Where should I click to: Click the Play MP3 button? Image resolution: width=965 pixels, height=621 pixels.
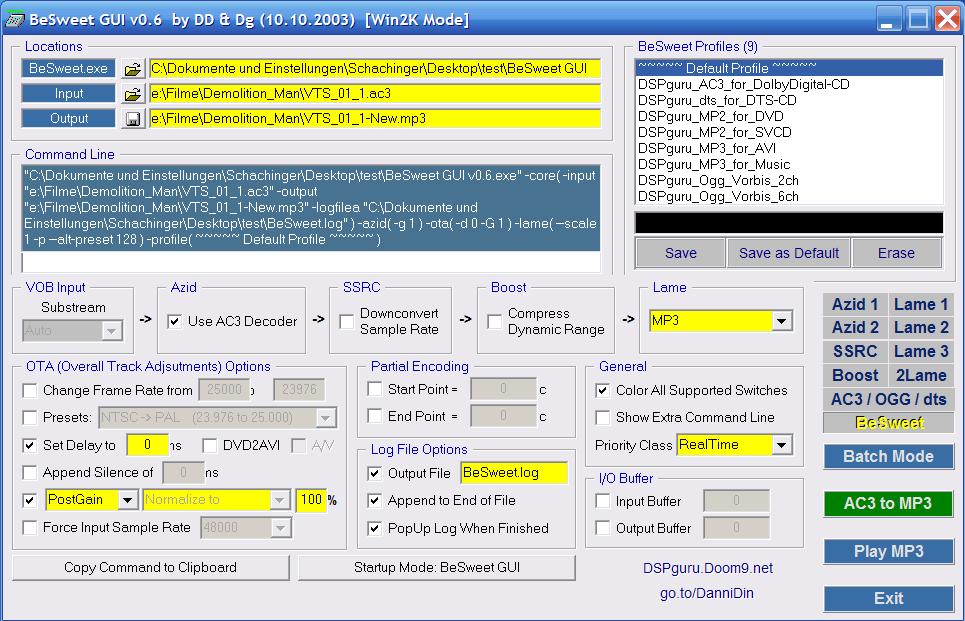click(889, 551)
